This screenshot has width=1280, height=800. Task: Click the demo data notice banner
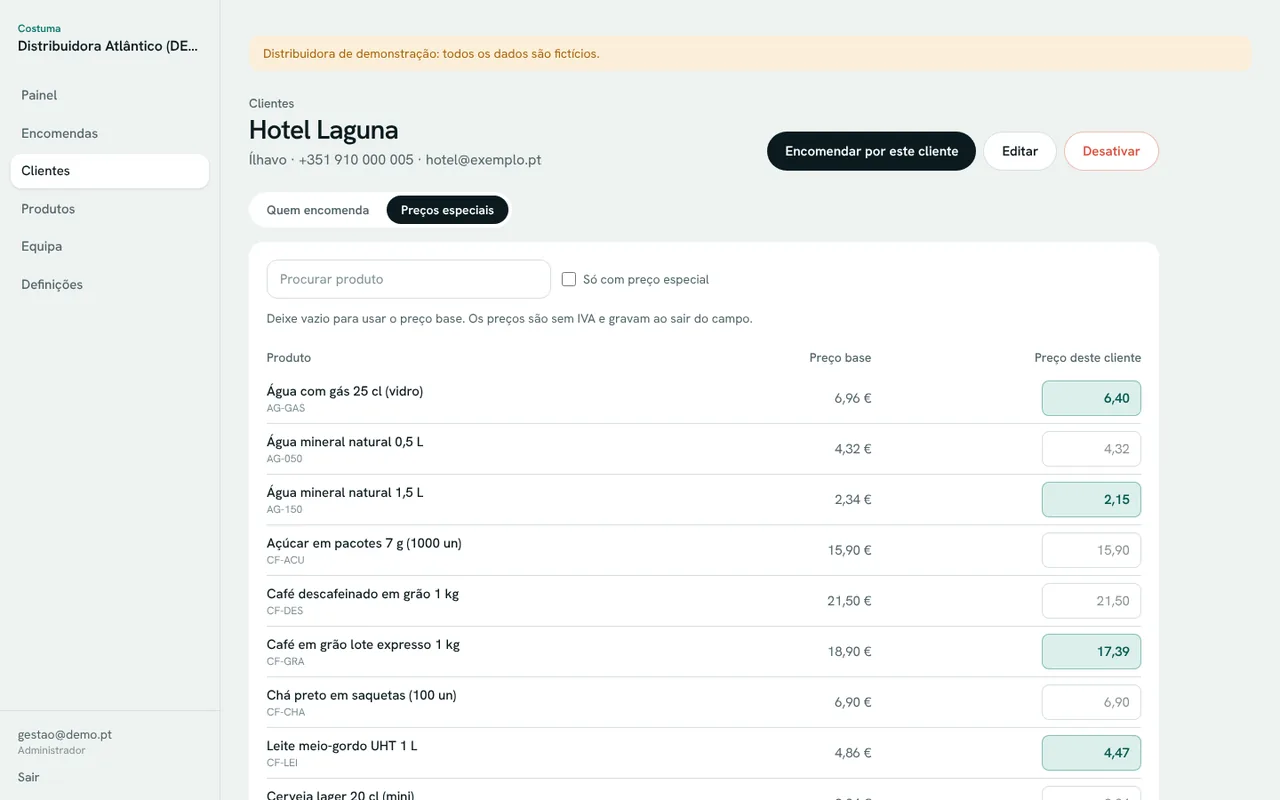point(750,54)
